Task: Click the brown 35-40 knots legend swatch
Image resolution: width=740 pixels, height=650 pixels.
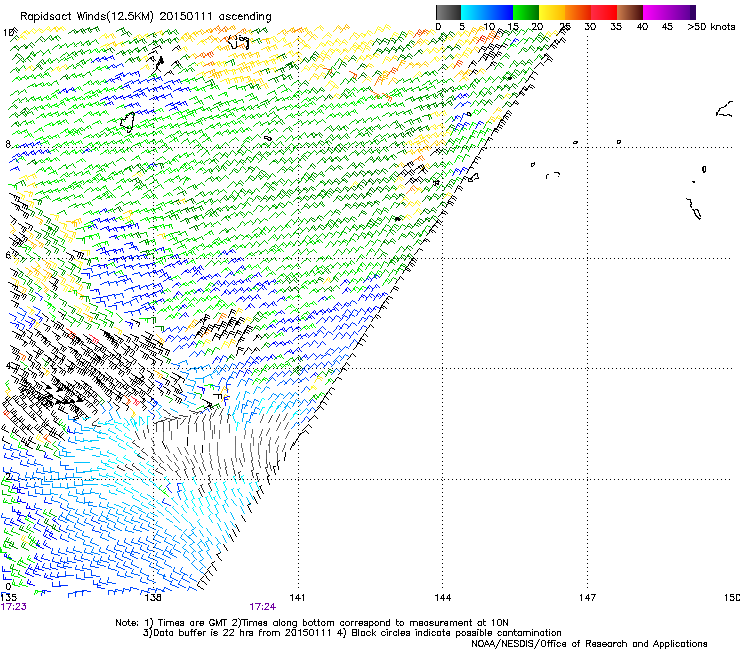Action: [x=630, y=12]
